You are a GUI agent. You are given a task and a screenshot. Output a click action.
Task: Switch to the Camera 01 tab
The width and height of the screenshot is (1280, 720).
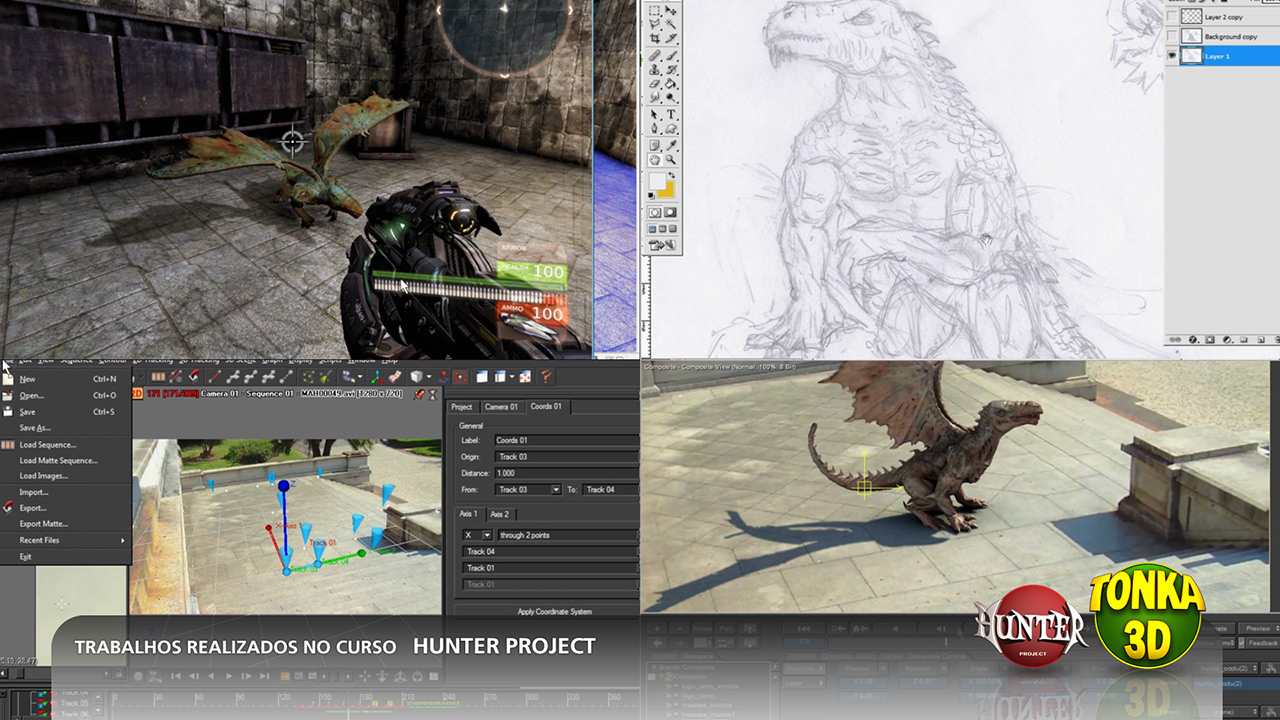[501, 407]
